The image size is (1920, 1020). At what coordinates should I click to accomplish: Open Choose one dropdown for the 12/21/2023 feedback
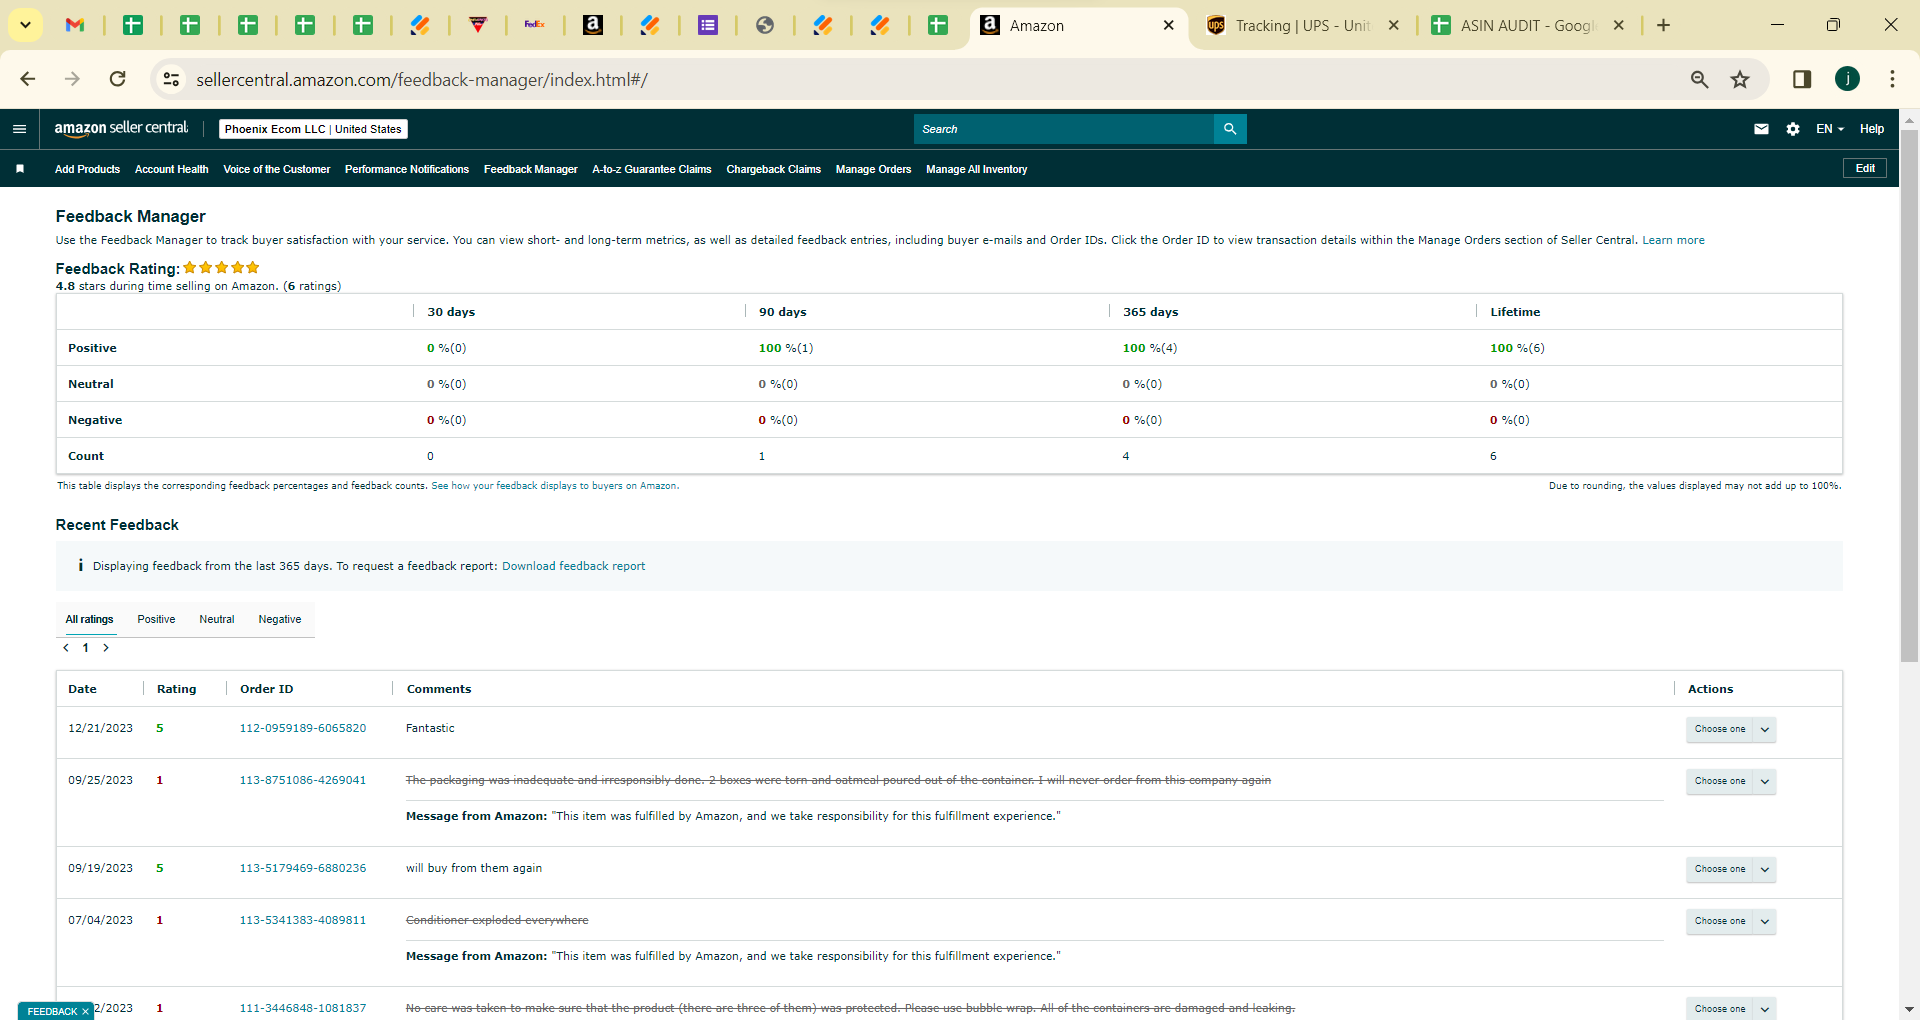click(1731, 729)
